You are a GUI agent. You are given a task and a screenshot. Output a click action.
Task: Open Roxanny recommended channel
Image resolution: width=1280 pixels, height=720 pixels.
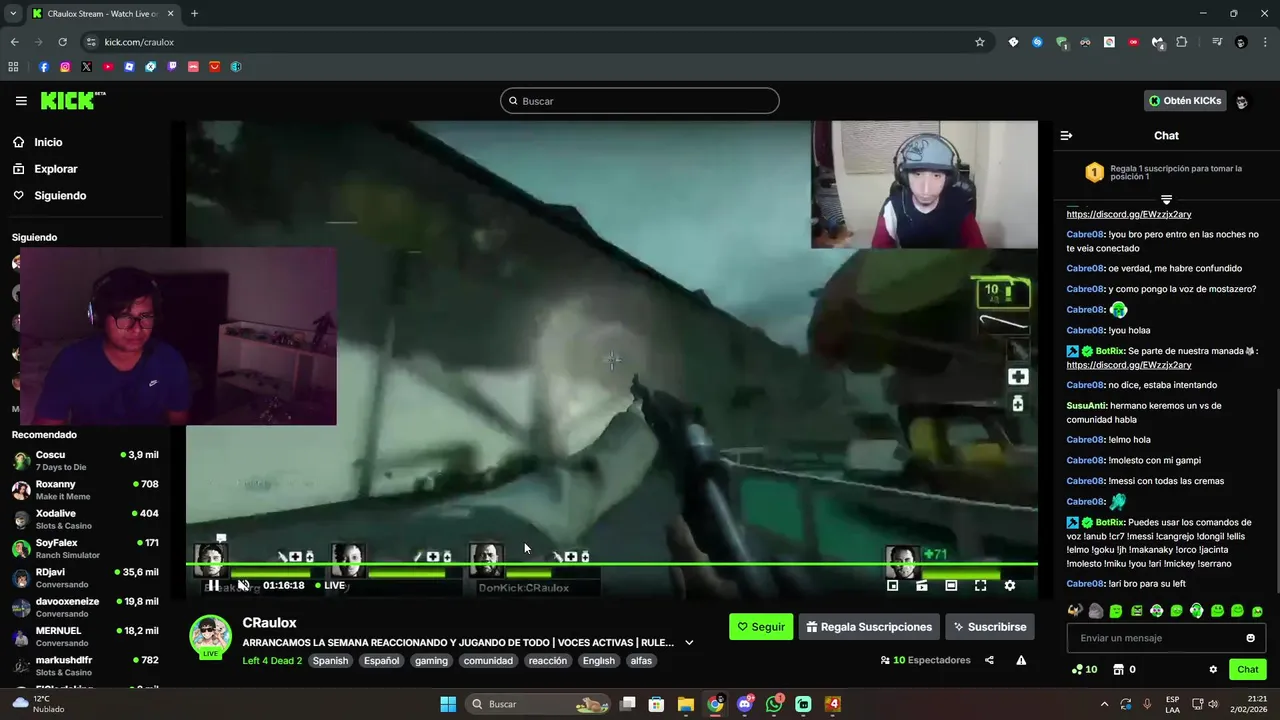point(85,490)
